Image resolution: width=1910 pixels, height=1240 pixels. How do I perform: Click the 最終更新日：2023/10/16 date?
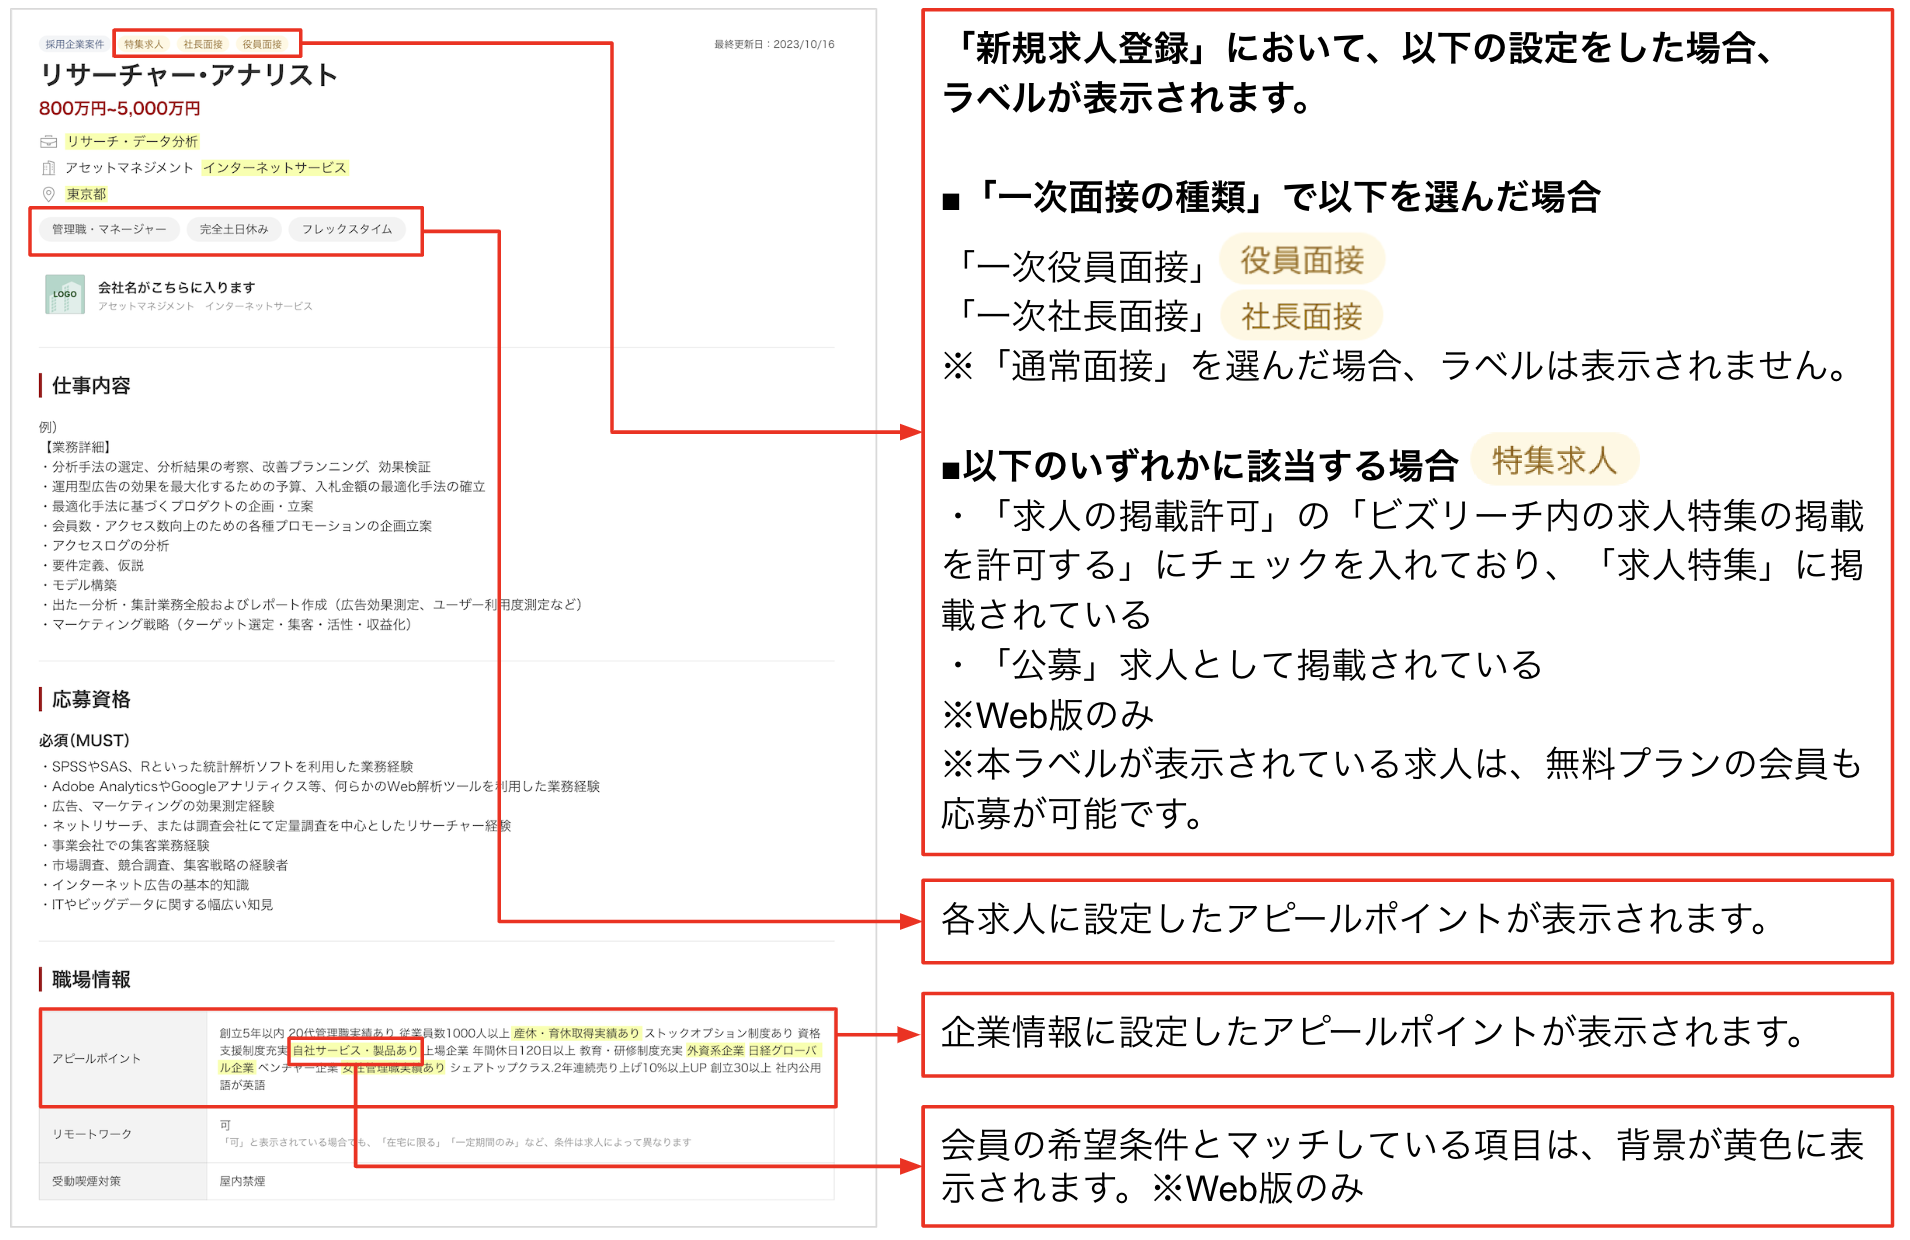point(774,44)
